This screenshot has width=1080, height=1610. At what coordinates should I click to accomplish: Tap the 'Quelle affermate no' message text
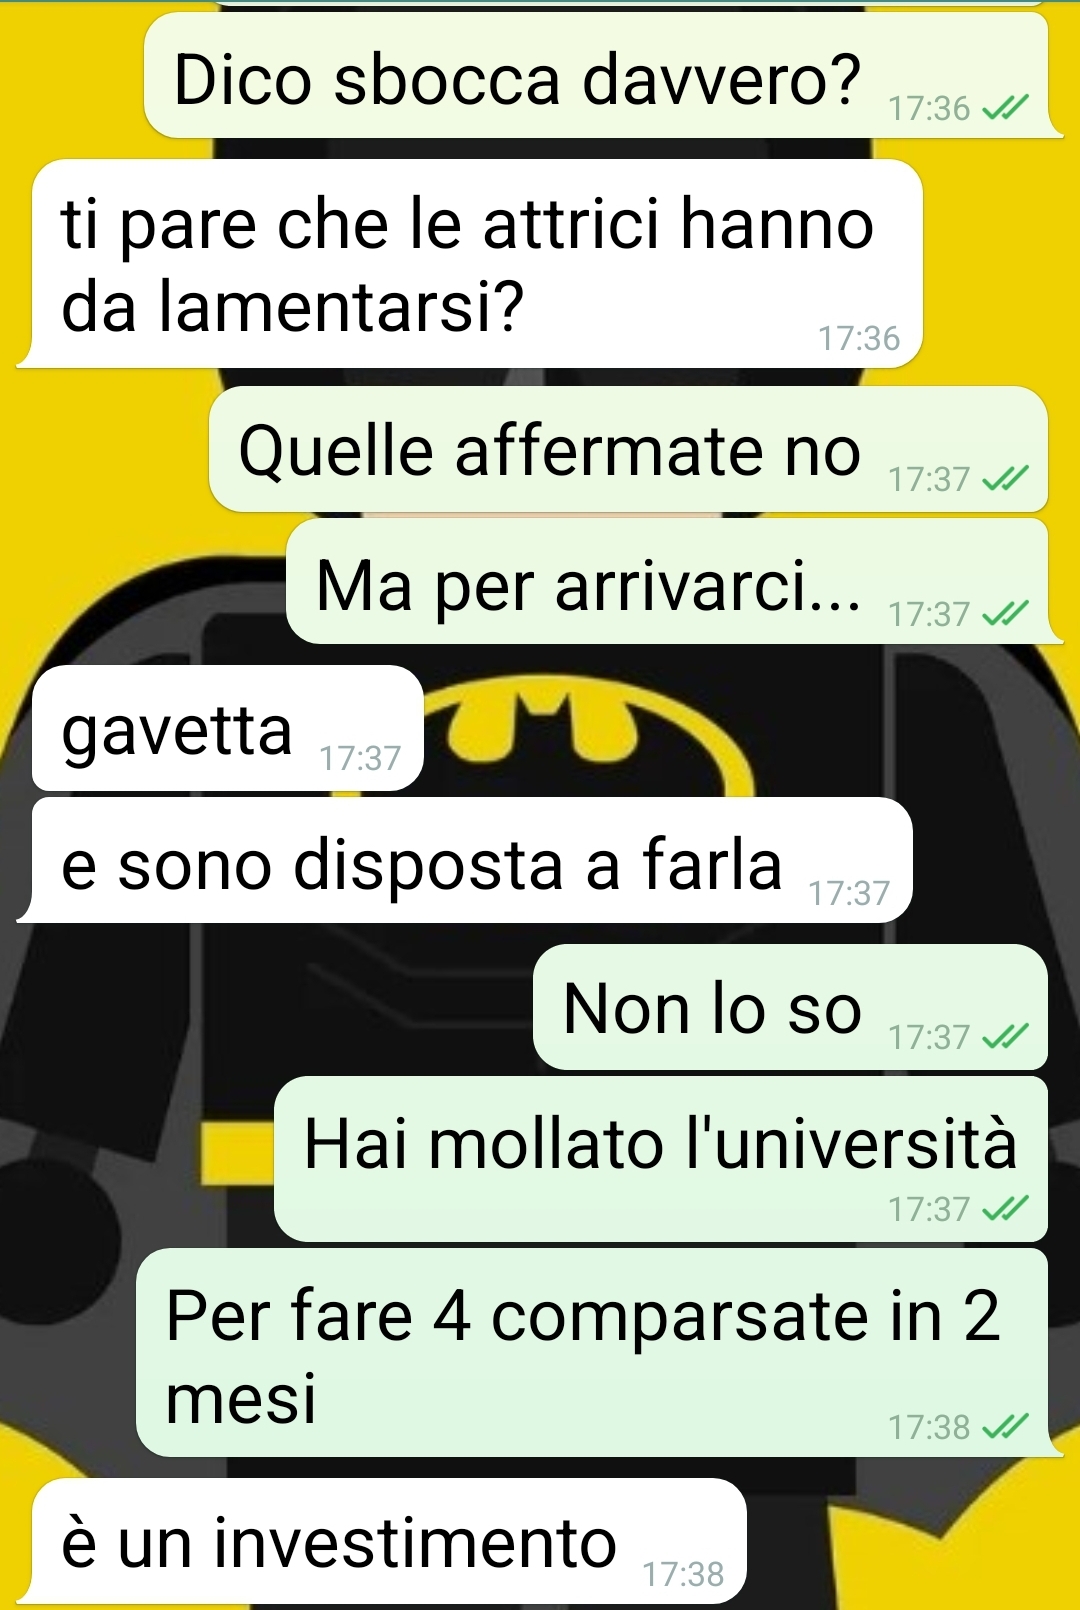click(549, 451)
